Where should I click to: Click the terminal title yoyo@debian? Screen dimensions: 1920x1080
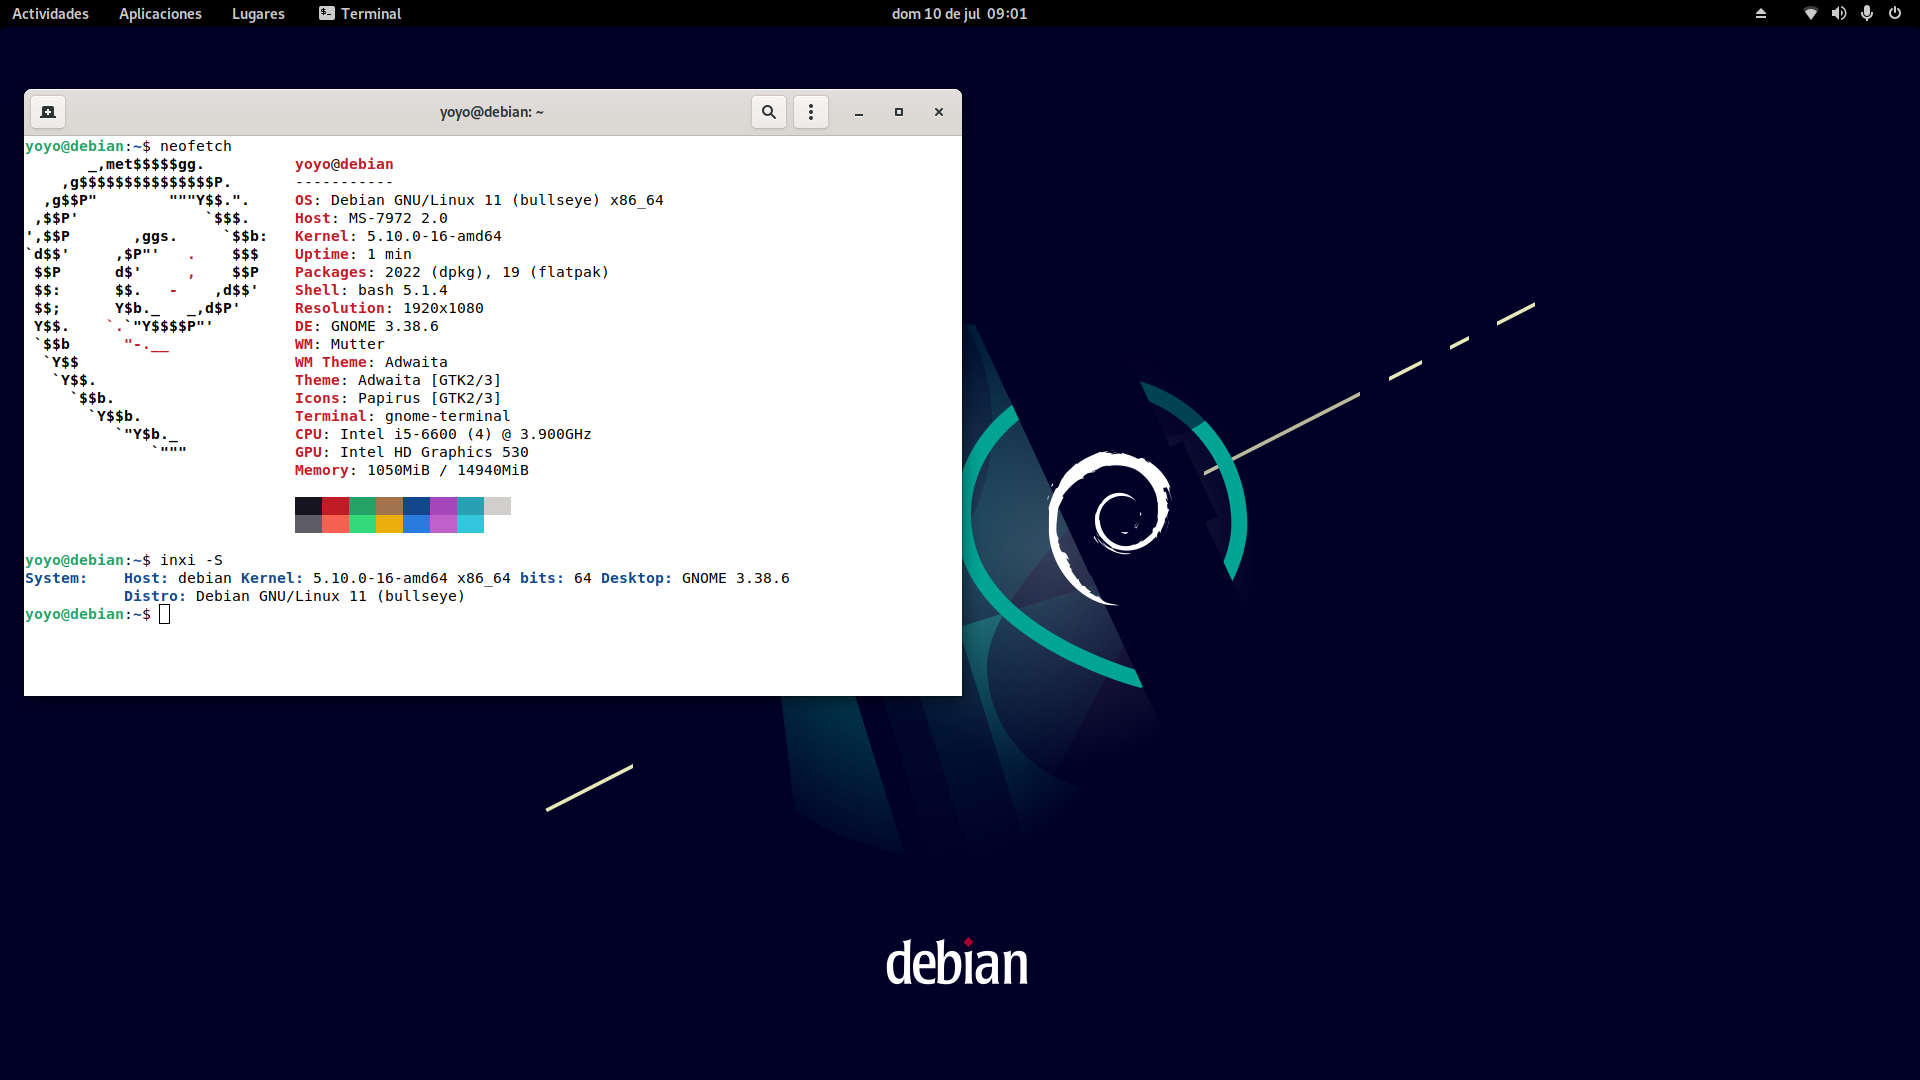491,112
